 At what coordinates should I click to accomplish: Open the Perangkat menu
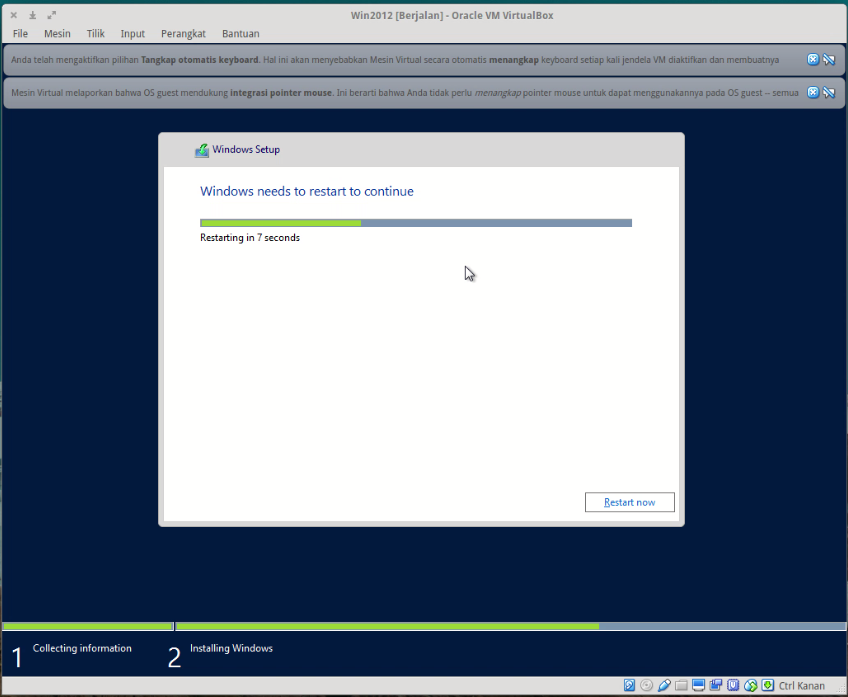(183, 33)
